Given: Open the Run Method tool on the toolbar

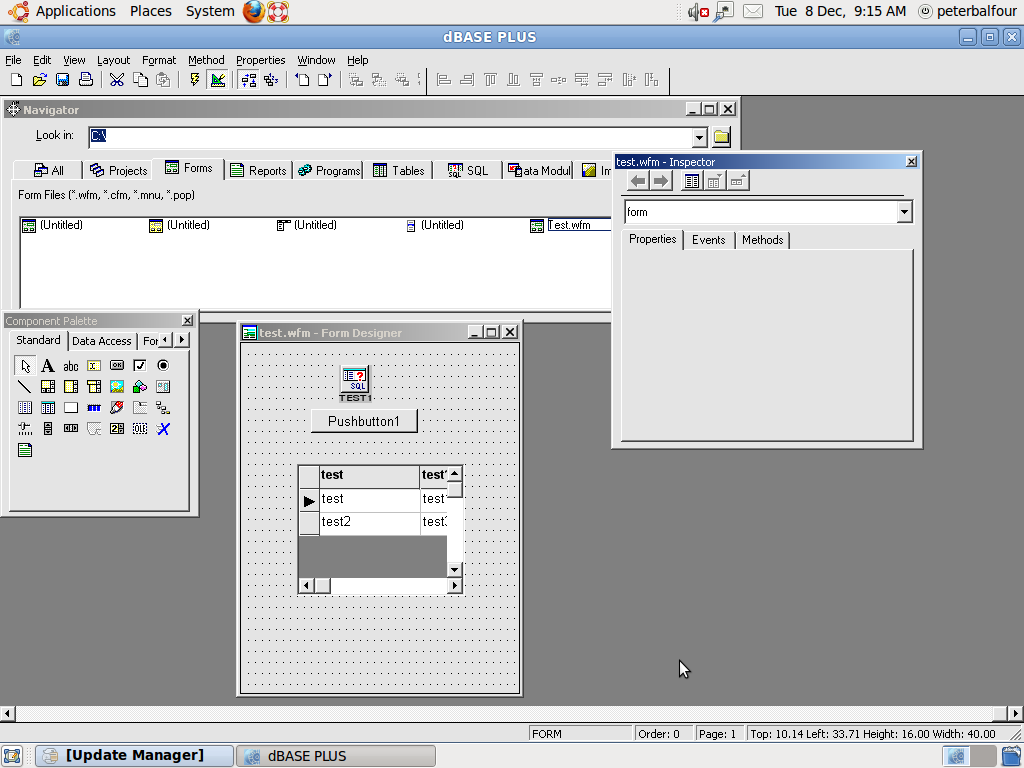Looking at the screenshot, I should pyautogui.click(x=194, y=80).
